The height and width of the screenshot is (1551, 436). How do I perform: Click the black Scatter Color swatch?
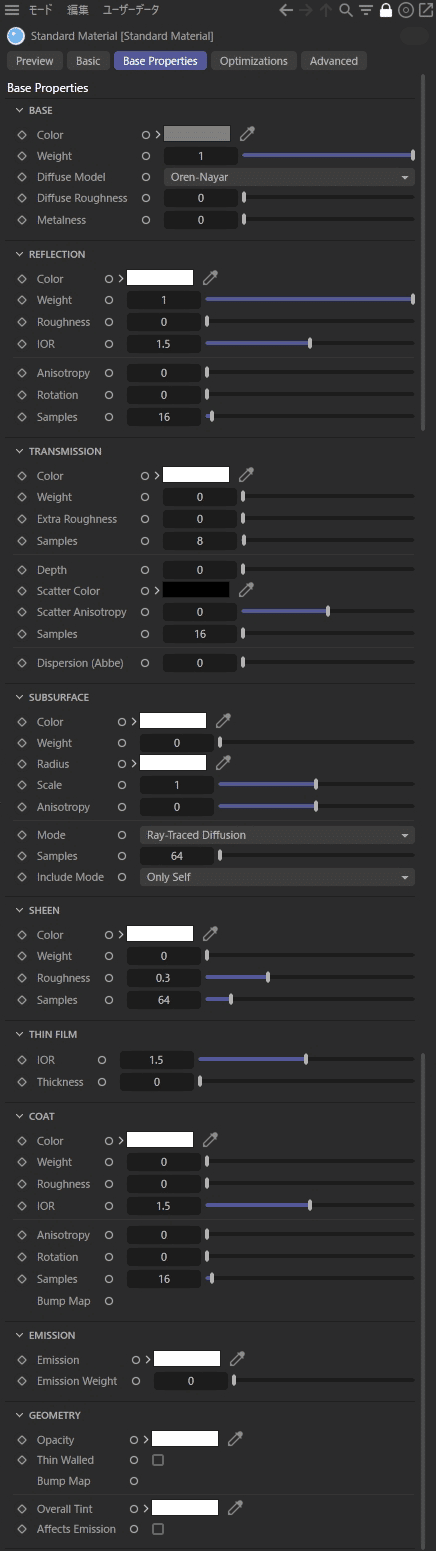click(x=196, y=590)
